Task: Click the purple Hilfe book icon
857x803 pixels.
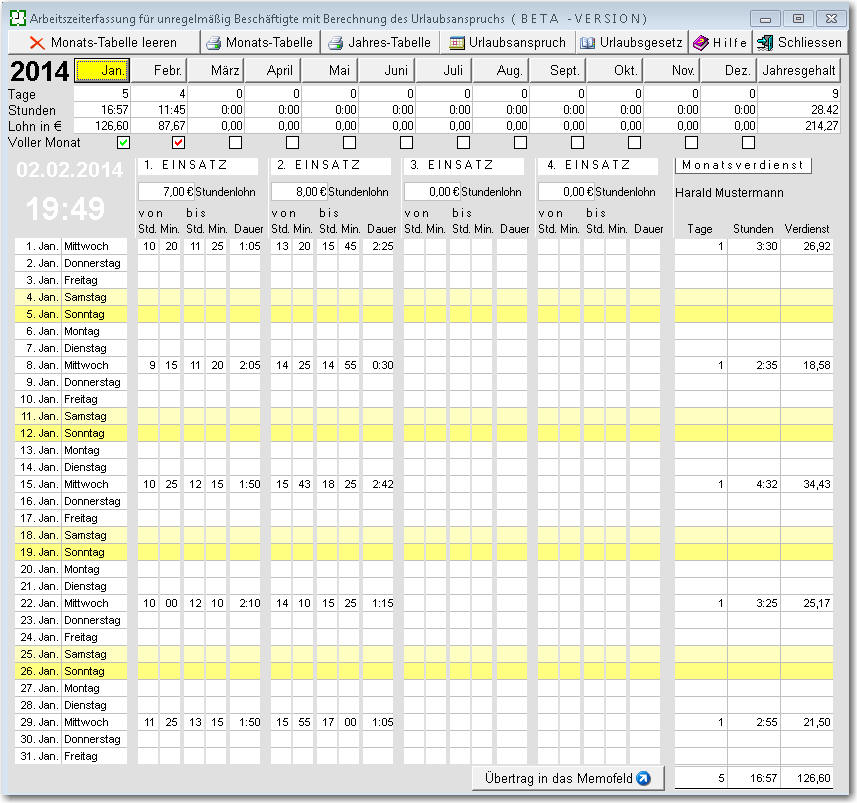Action: 700,43
